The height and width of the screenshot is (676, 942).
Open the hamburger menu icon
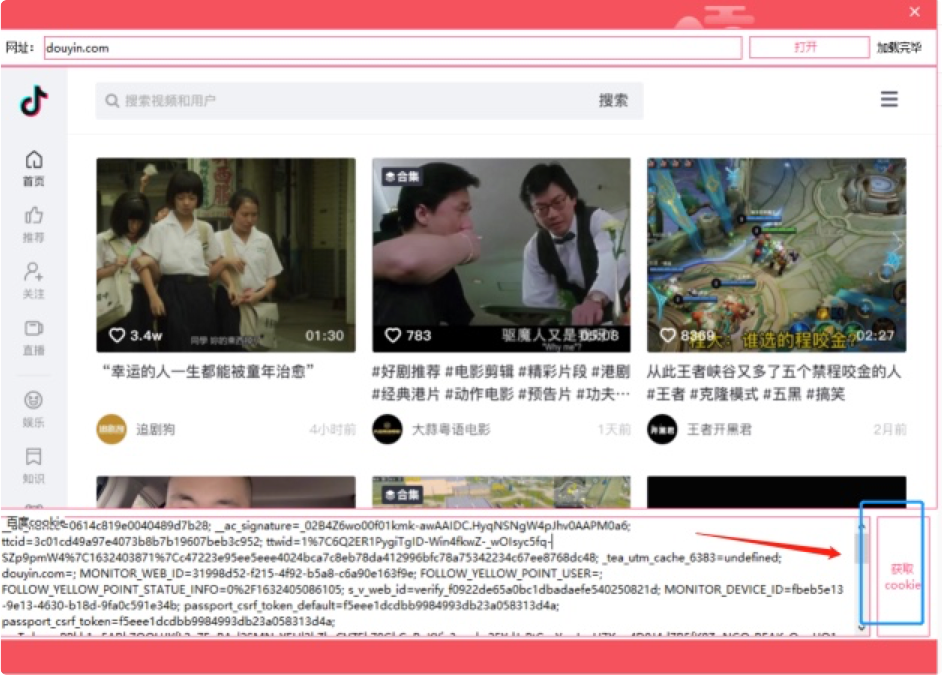889,99
